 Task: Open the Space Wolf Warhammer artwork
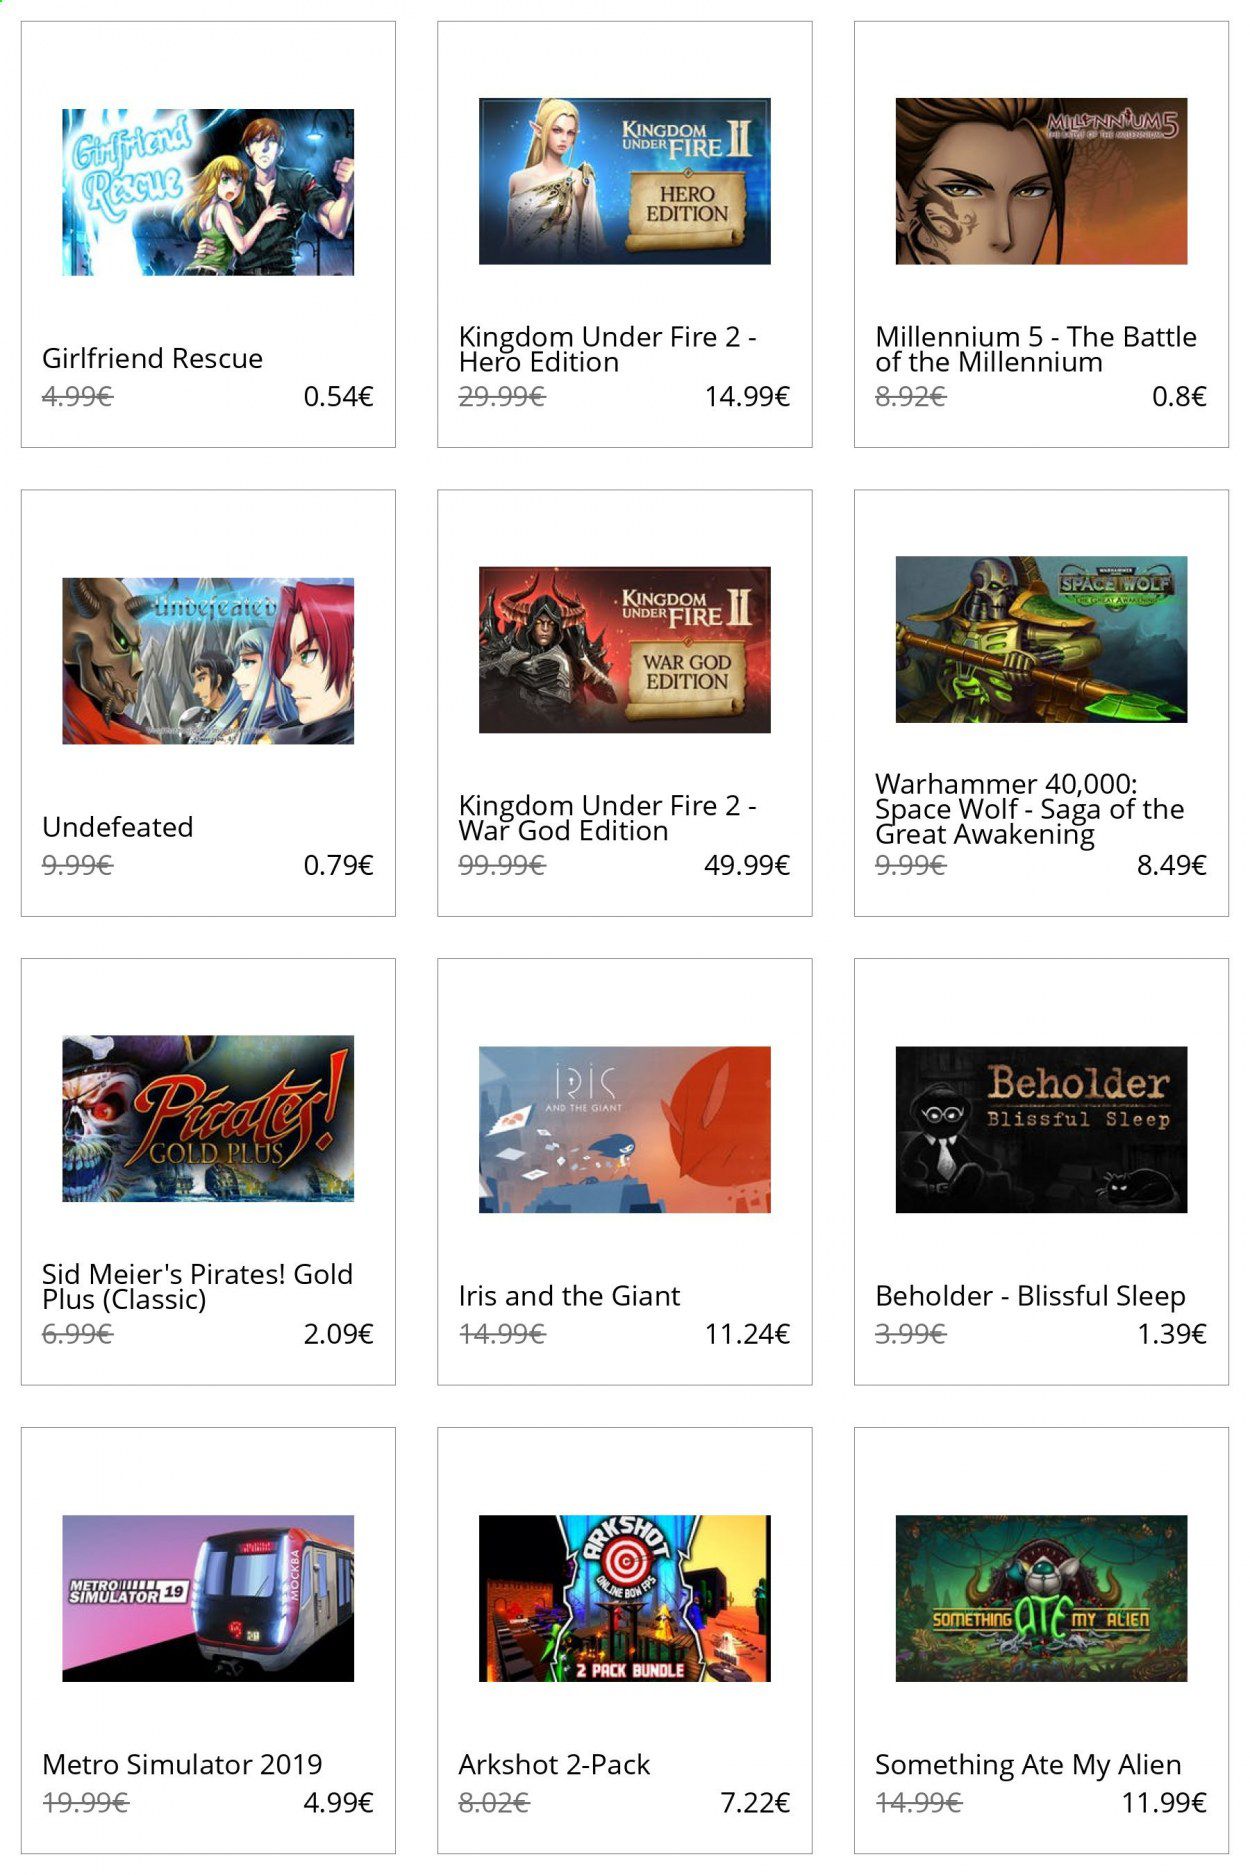(1041, 639)
